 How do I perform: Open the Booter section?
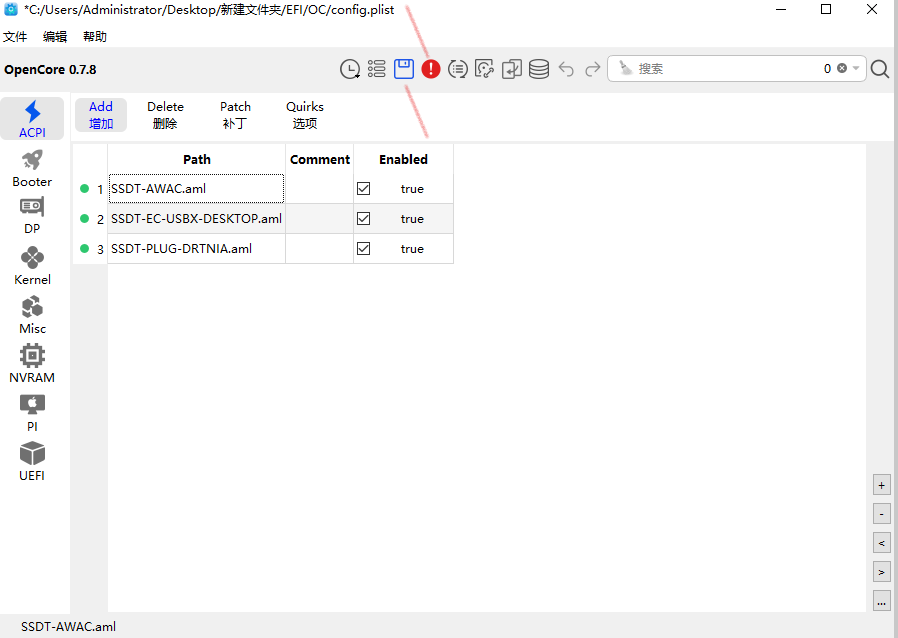point(32,169)
